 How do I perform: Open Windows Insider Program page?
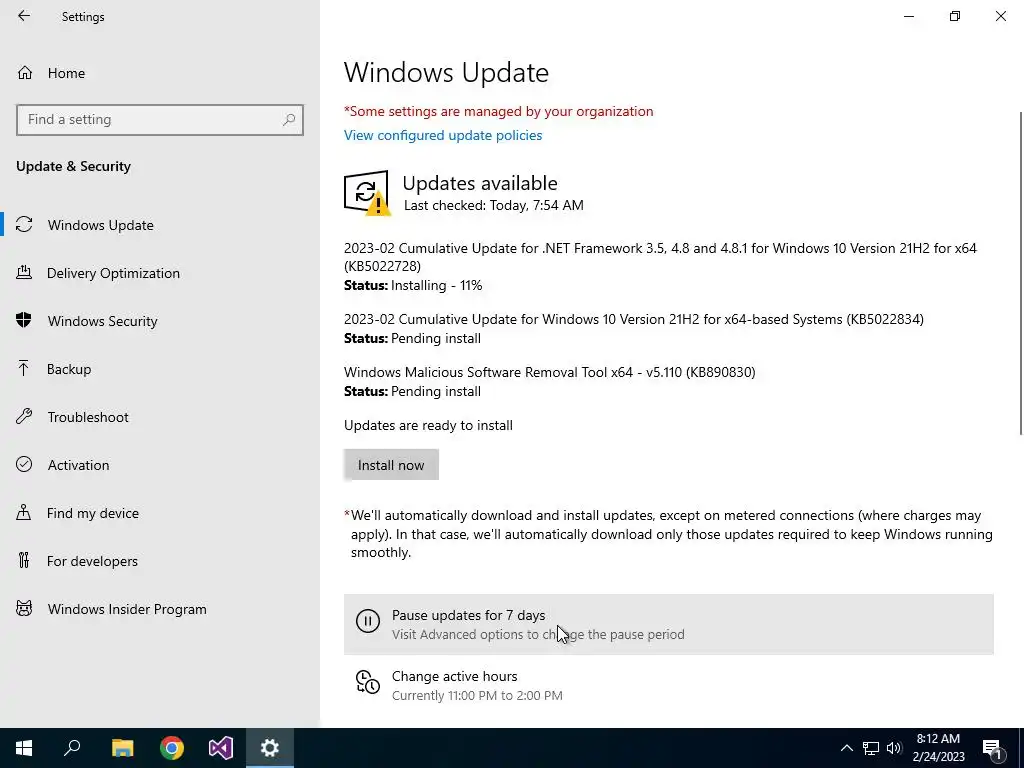160,609
